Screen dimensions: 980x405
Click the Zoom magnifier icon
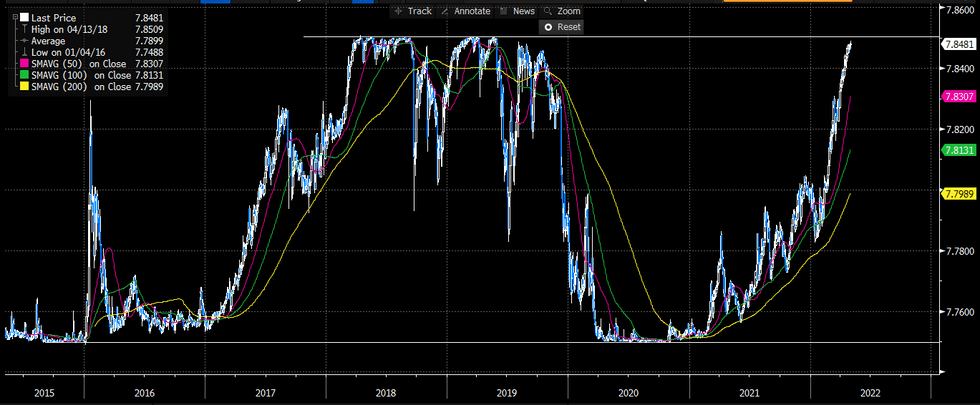[549, 10]
